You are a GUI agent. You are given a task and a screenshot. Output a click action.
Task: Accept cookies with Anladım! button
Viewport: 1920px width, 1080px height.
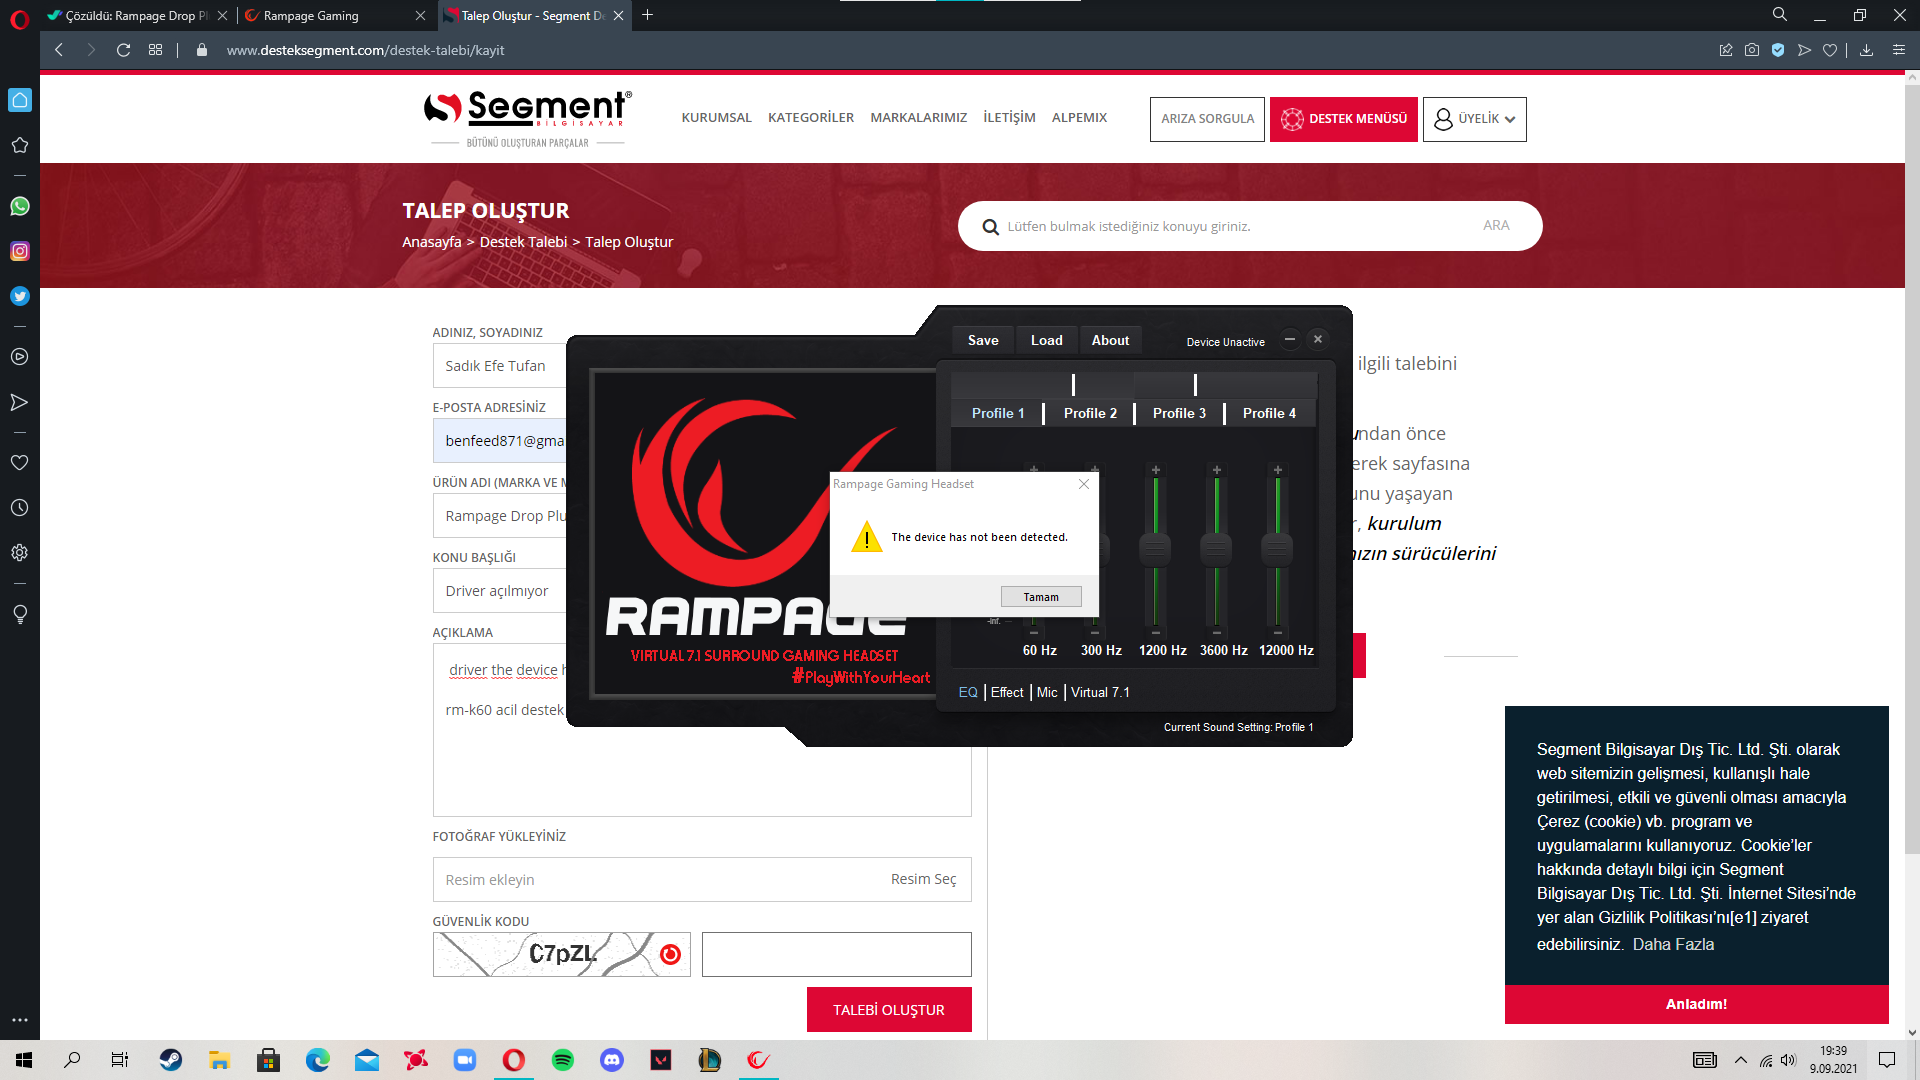(x=1696, y=1004)
